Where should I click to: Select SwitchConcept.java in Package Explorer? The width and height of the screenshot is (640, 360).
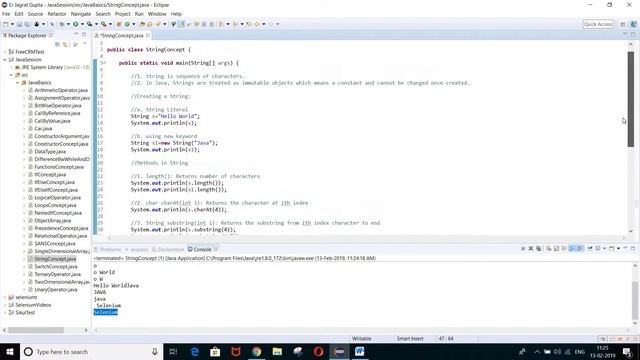point(56,267)
